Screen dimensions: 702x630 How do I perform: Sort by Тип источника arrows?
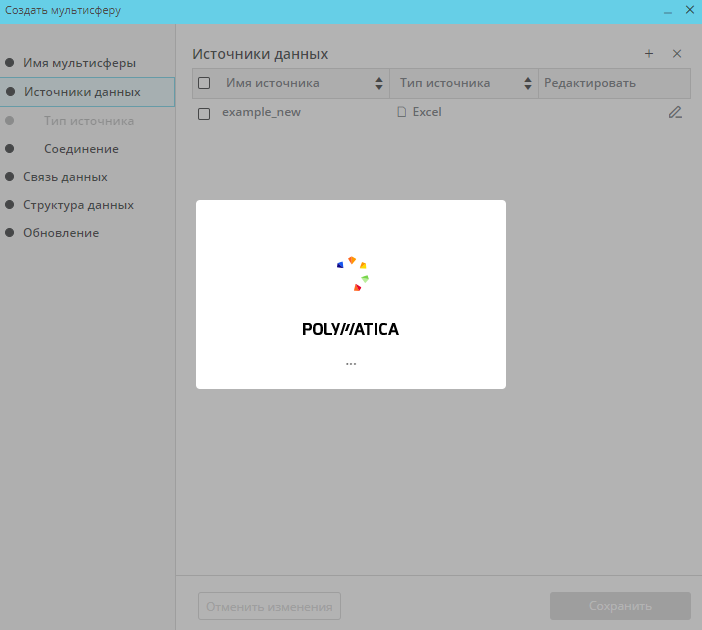(528, 83)
